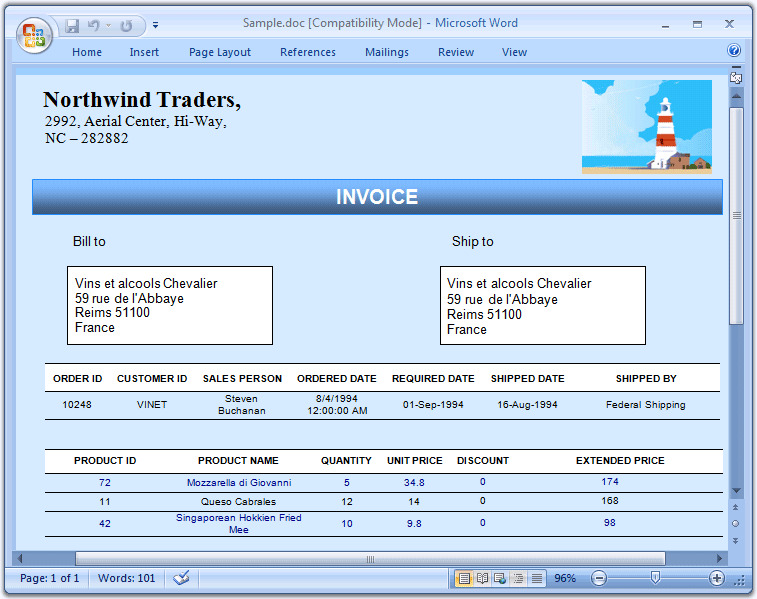Open the Office Button menu
The image size is (757, 599).
tap(34, 35)
